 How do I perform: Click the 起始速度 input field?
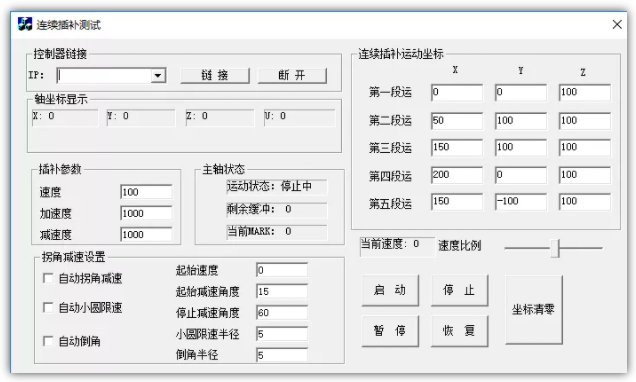tap(282, 270)
